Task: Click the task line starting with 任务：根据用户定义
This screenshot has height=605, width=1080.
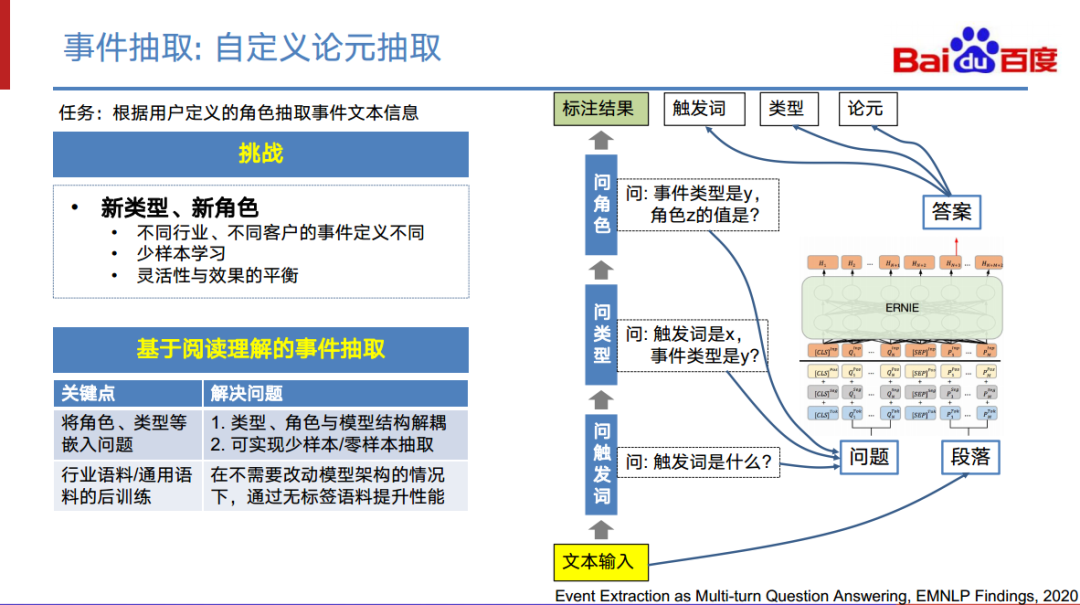Action: click(x=238, y=112)
